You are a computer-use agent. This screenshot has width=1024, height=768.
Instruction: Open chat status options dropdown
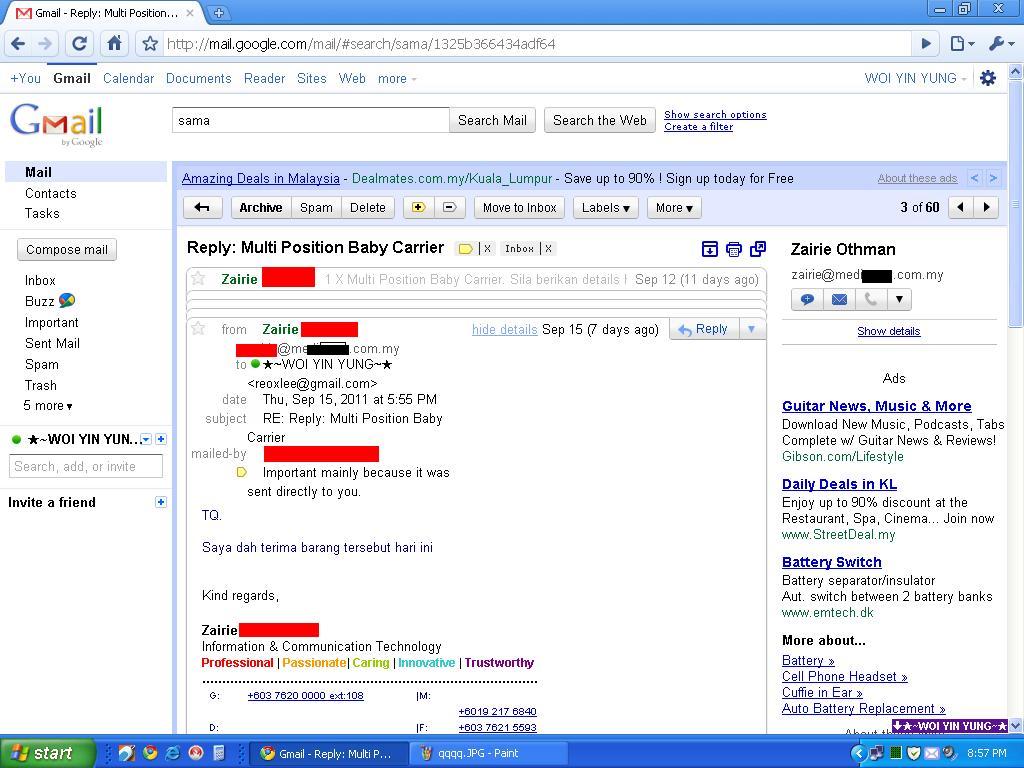point(146,440)
